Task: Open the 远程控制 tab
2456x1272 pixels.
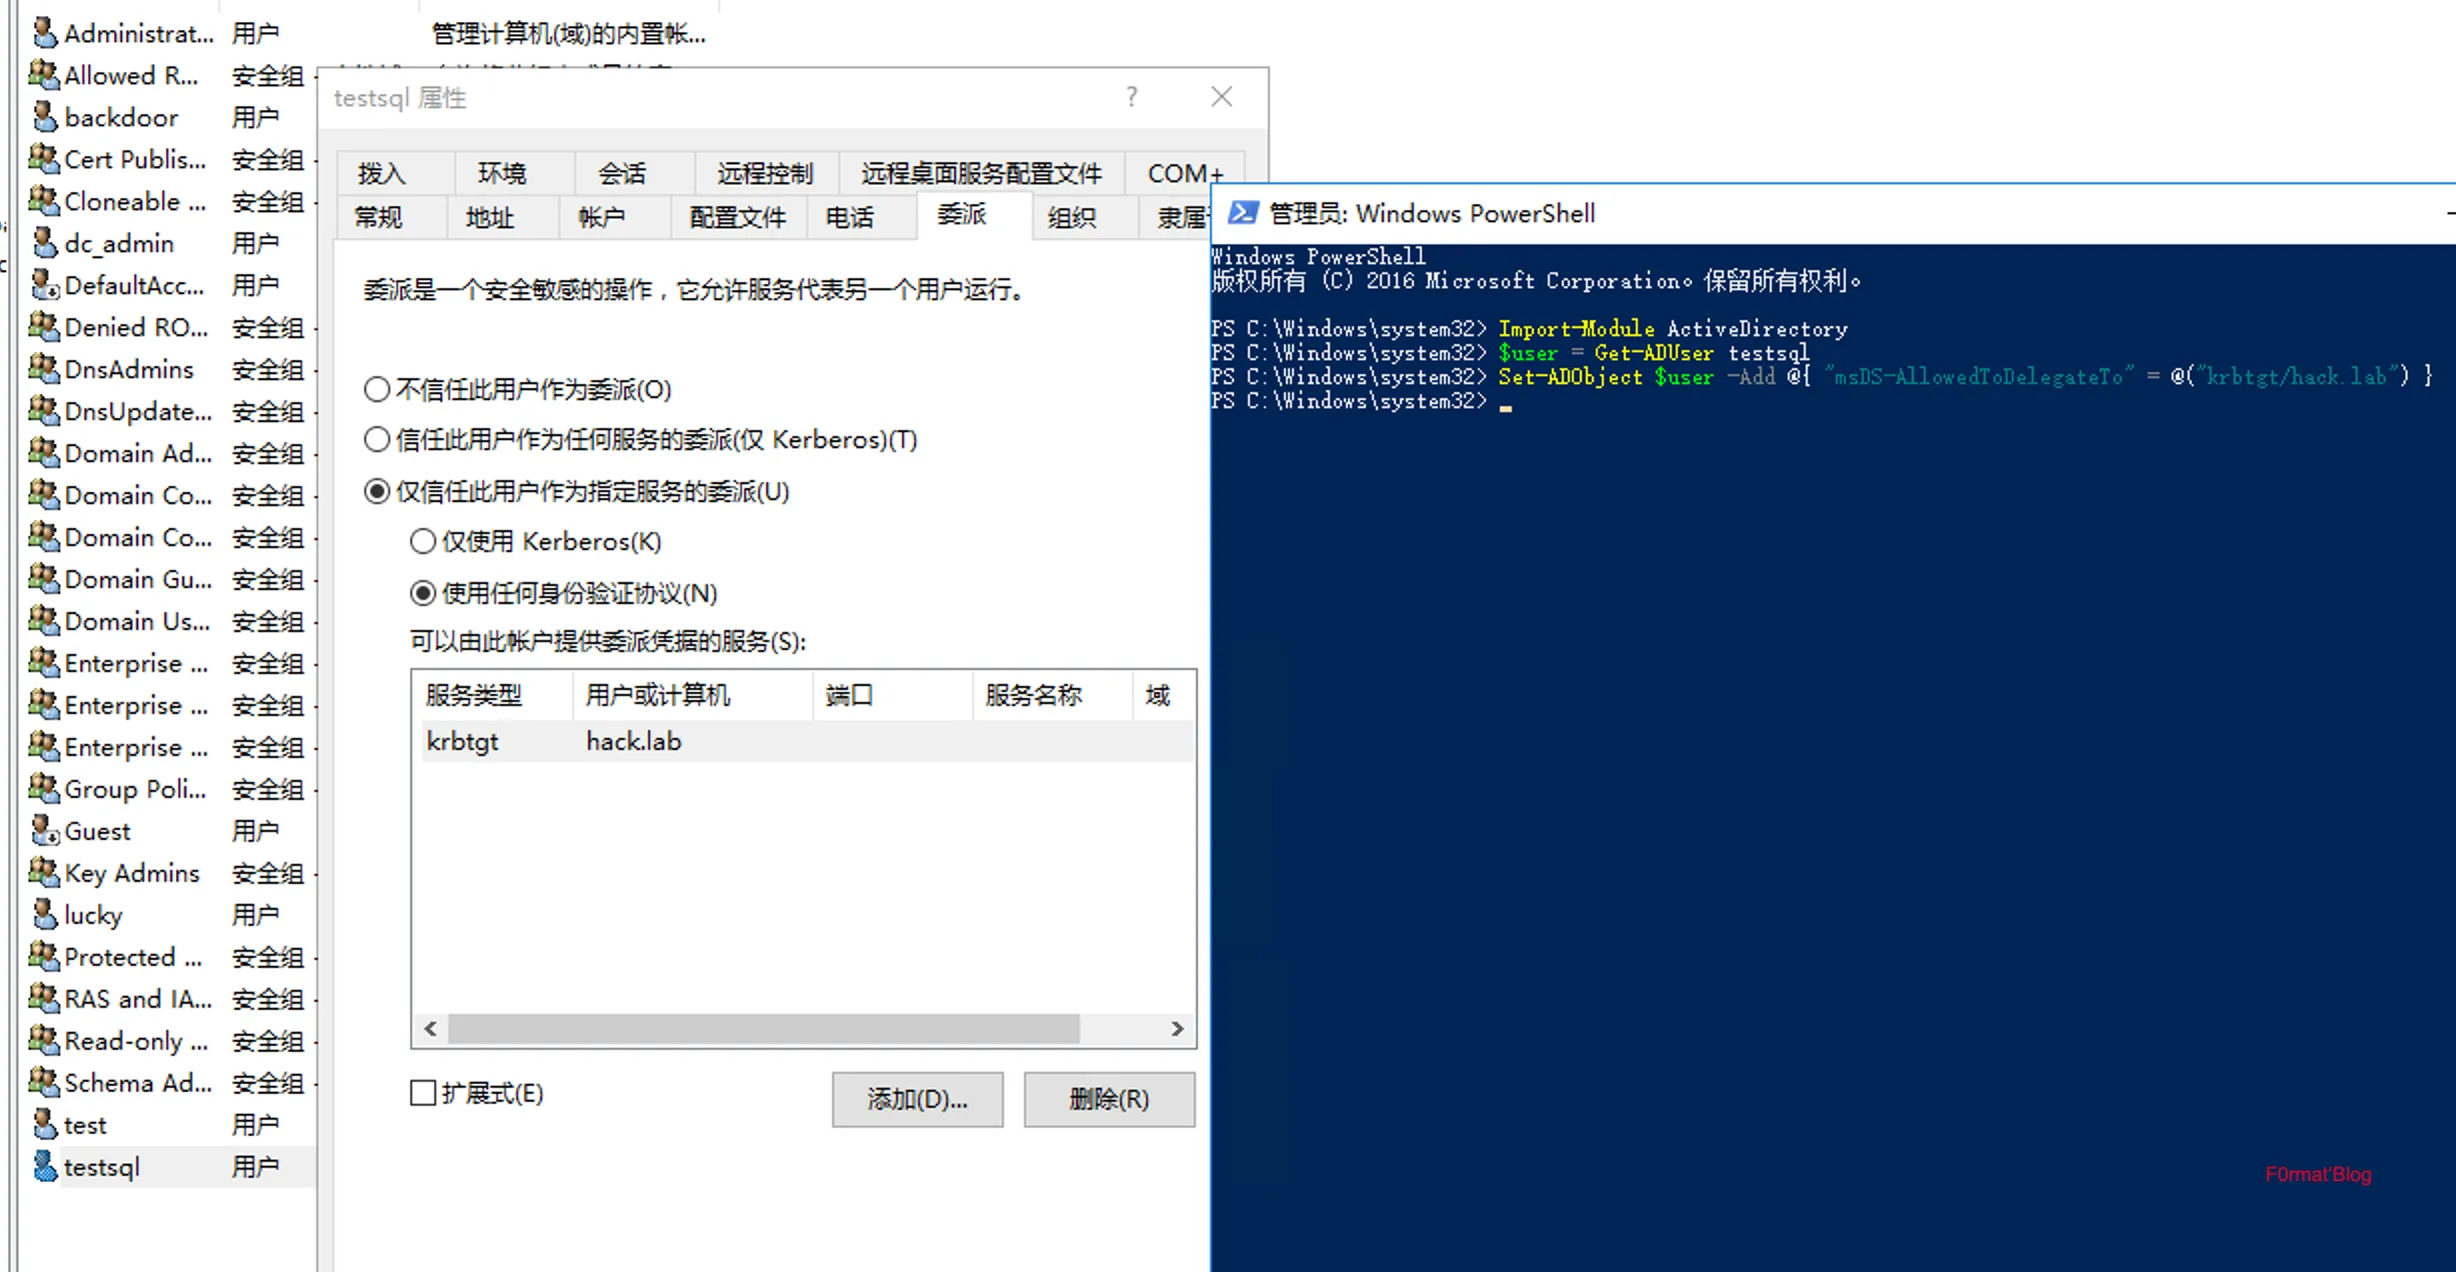Action: pyautogui.click(x=765, y=173)
